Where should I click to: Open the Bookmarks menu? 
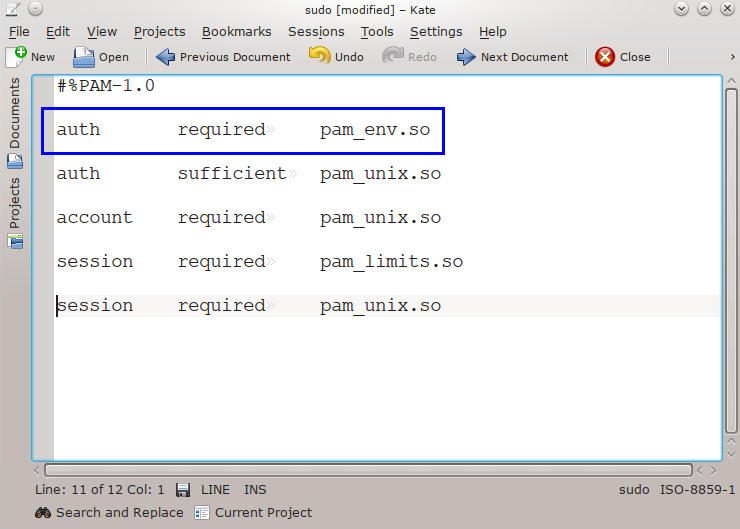tap(237, 32)
